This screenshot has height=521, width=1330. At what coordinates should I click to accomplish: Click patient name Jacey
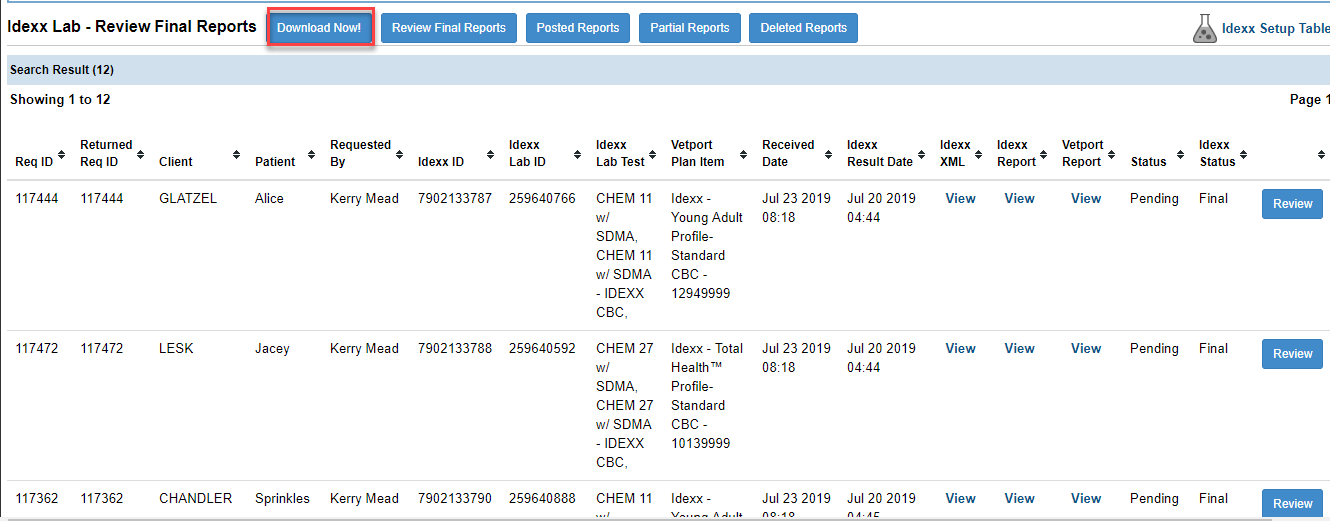pos(272,349)
